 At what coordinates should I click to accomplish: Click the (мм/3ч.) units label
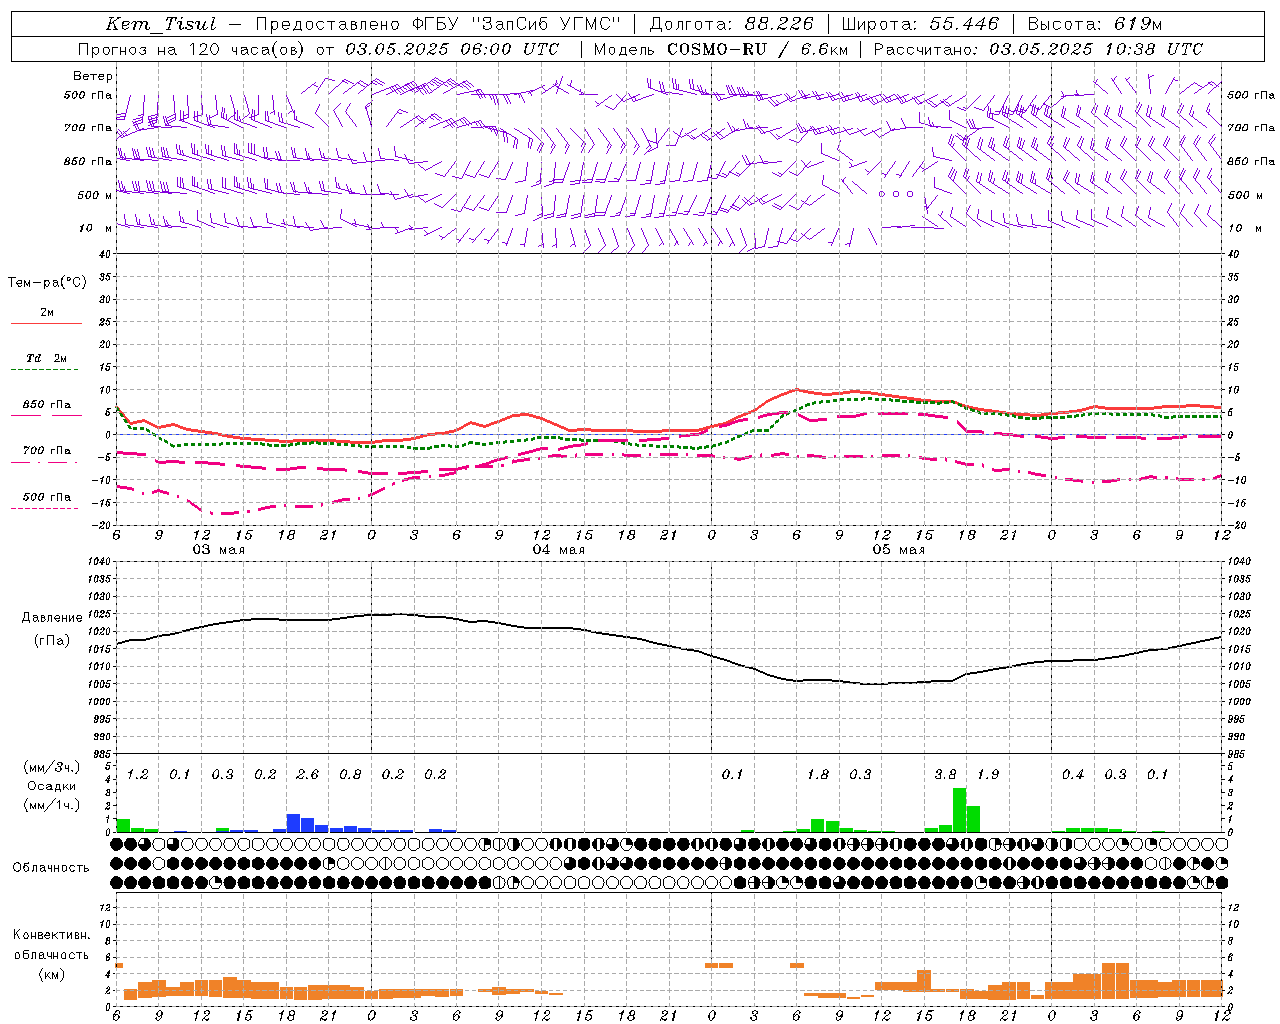52,767
